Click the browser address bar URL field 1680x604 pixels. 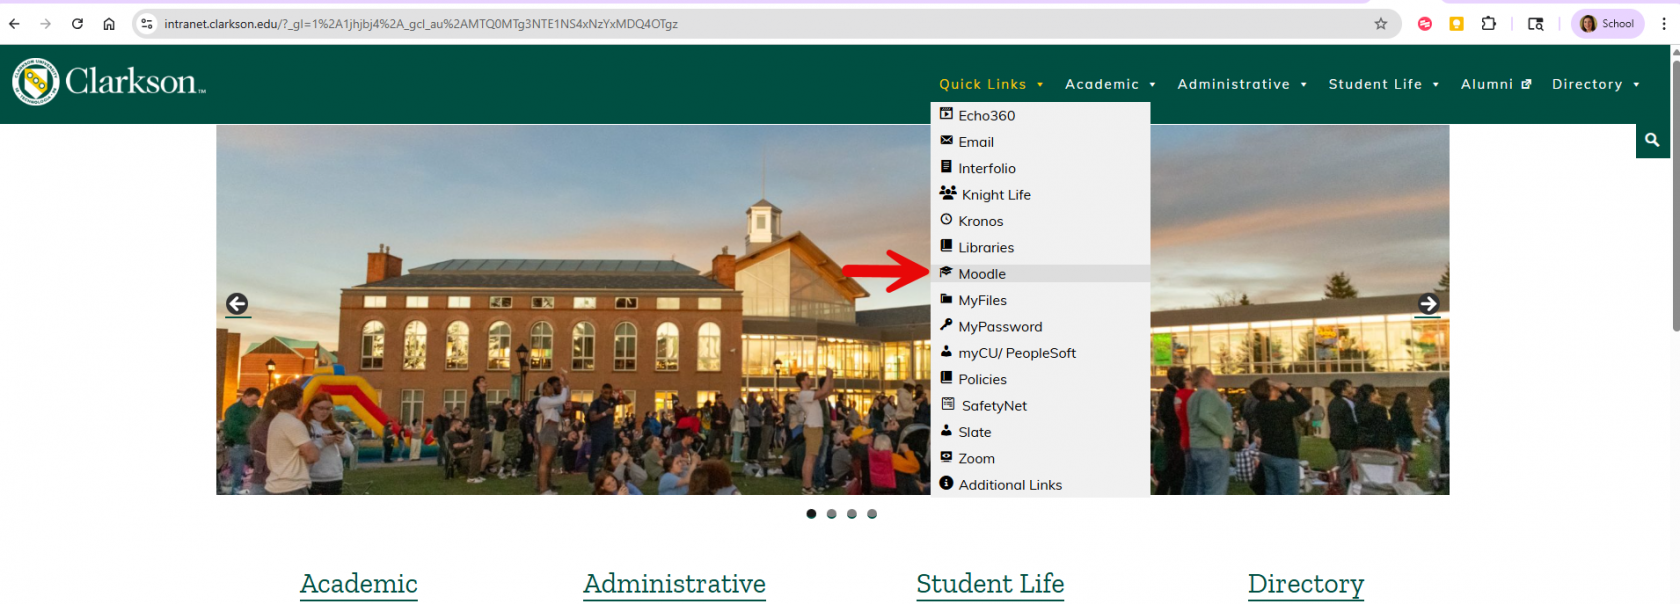pyautogui.click(x=700, y=24)
